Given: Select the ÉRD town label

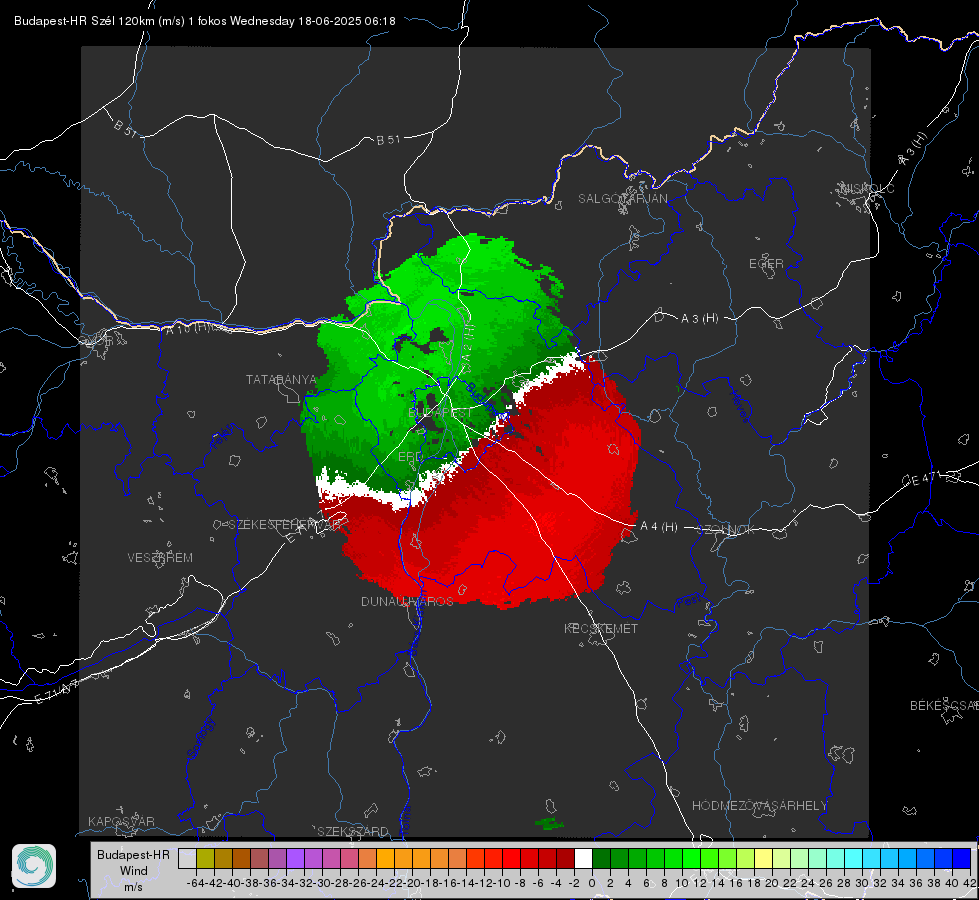Looking at the screenshot, I should point(410,457).
